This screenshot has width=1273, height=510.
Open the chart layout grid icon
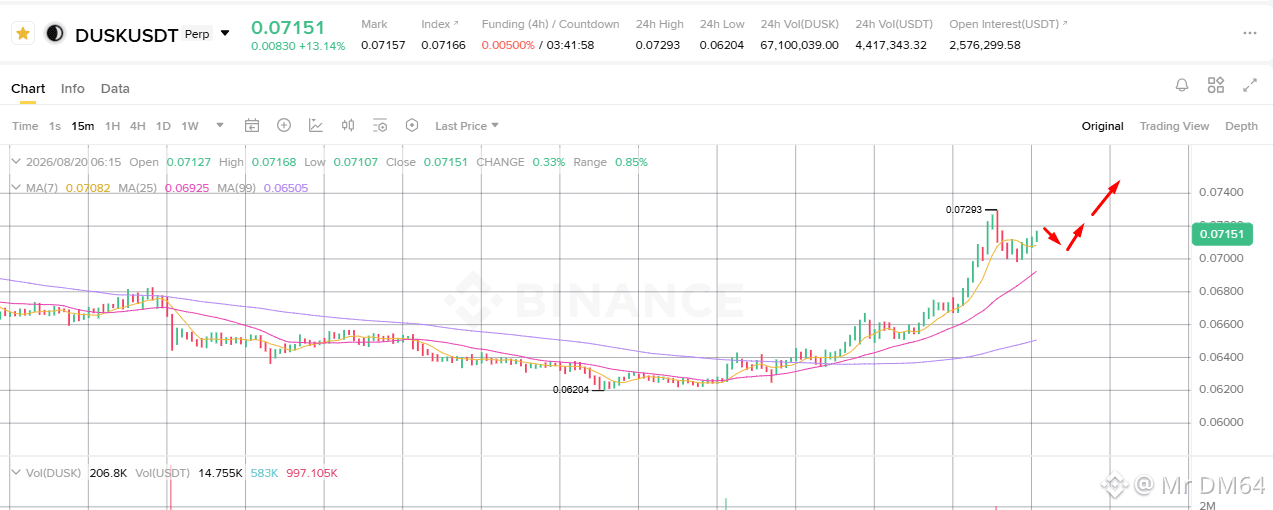pos(1216,85)
